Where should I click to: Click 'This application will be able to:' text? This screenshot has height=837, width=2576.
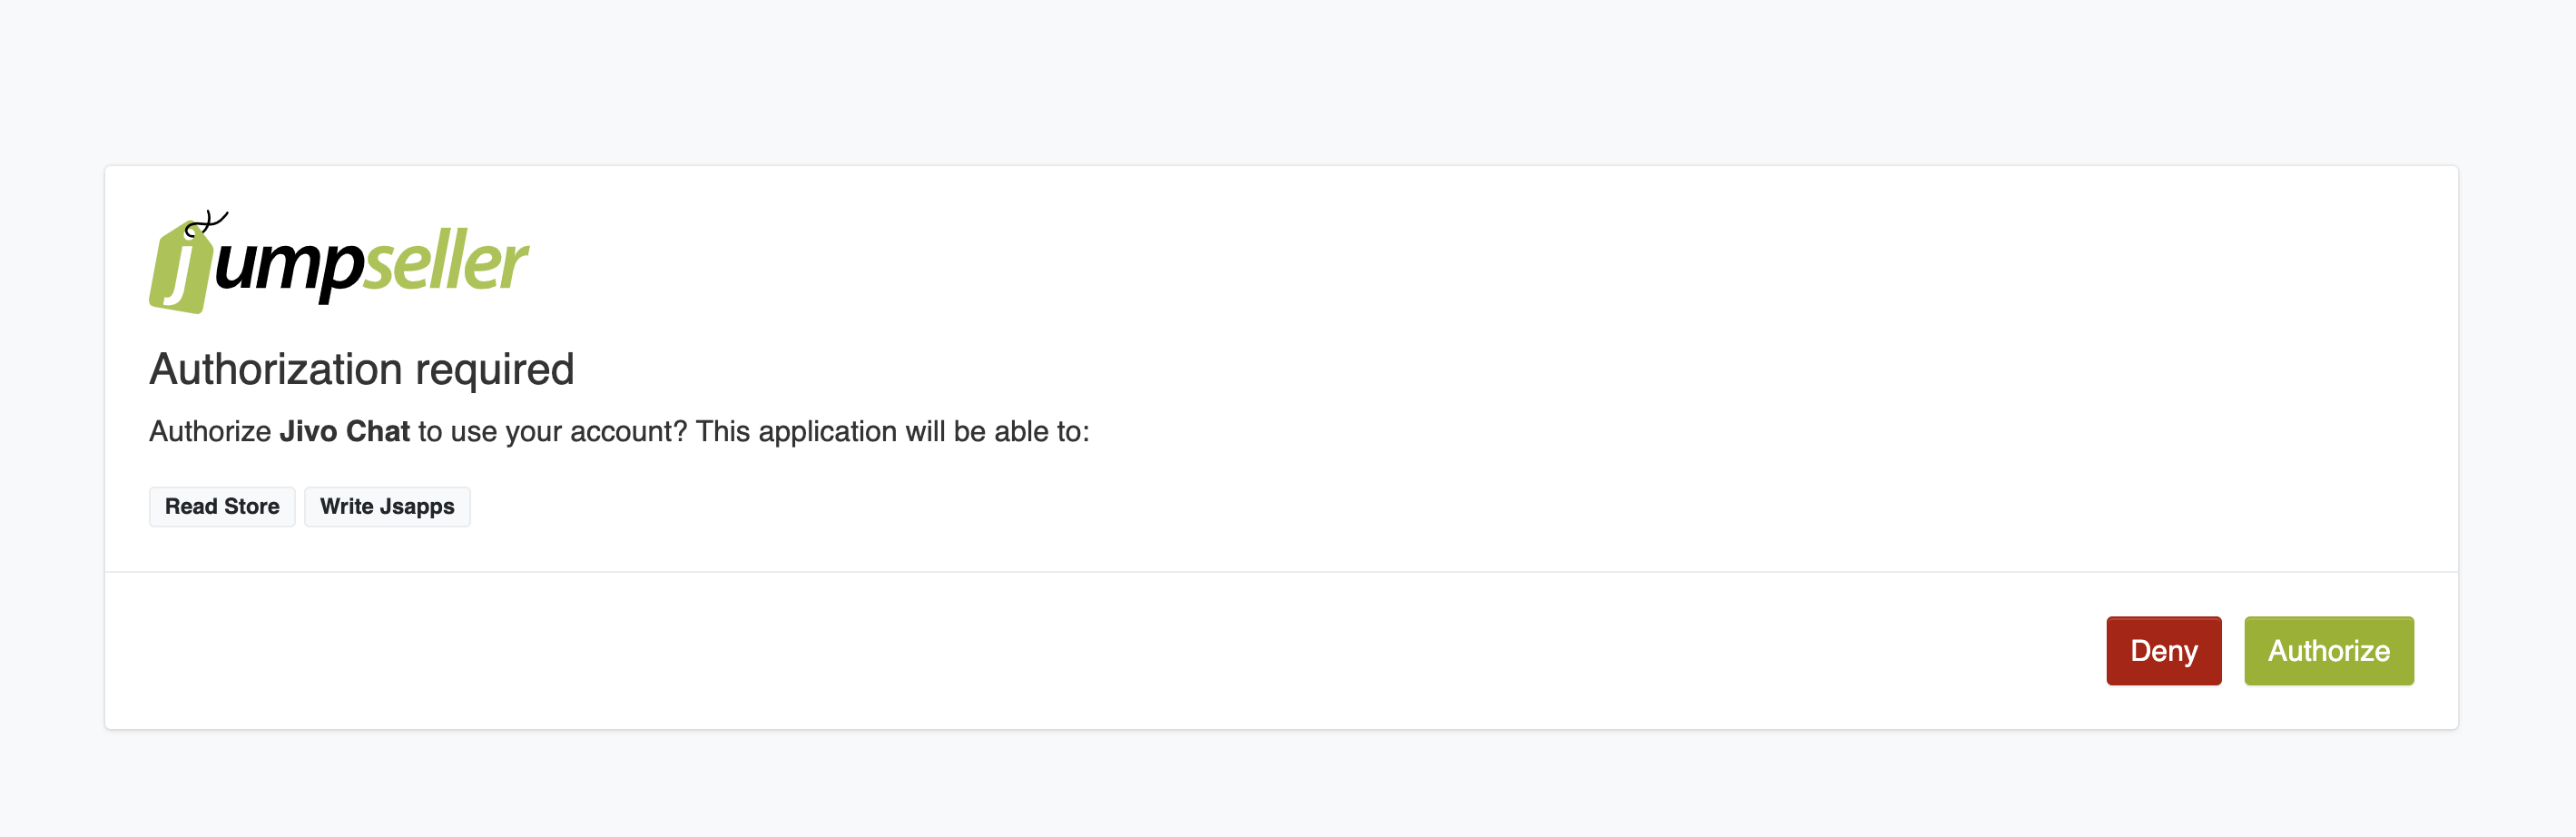tap(893, 431)
